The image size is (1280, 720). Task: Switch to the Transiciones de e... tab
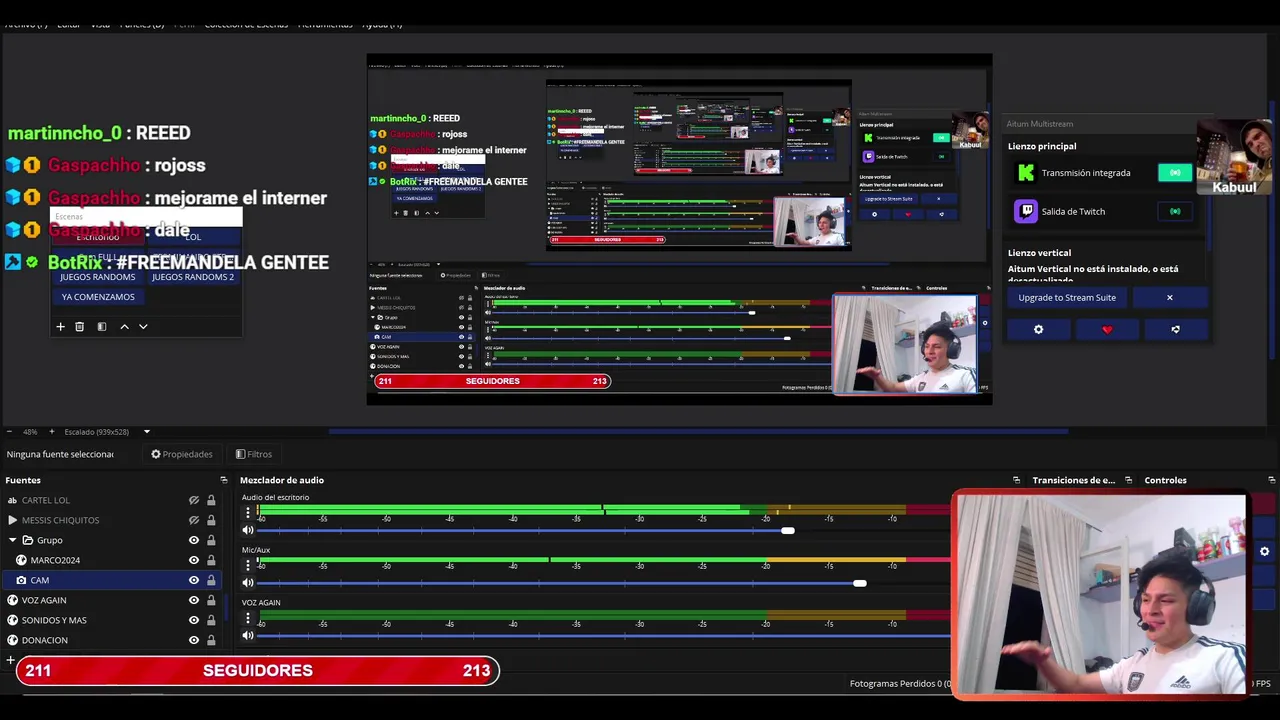click(x=1073, y=480)
